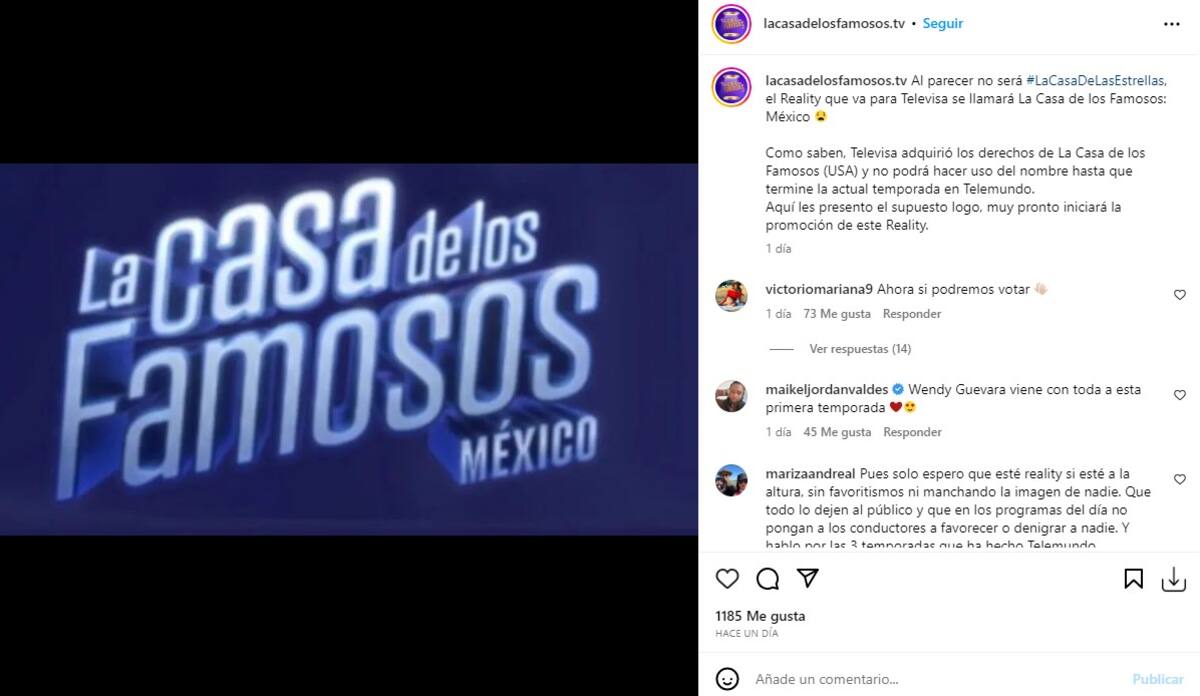The image size is (1200, 696).
Task: Expand Ver respuestas (14) replies
Action: tap(860, 349)
